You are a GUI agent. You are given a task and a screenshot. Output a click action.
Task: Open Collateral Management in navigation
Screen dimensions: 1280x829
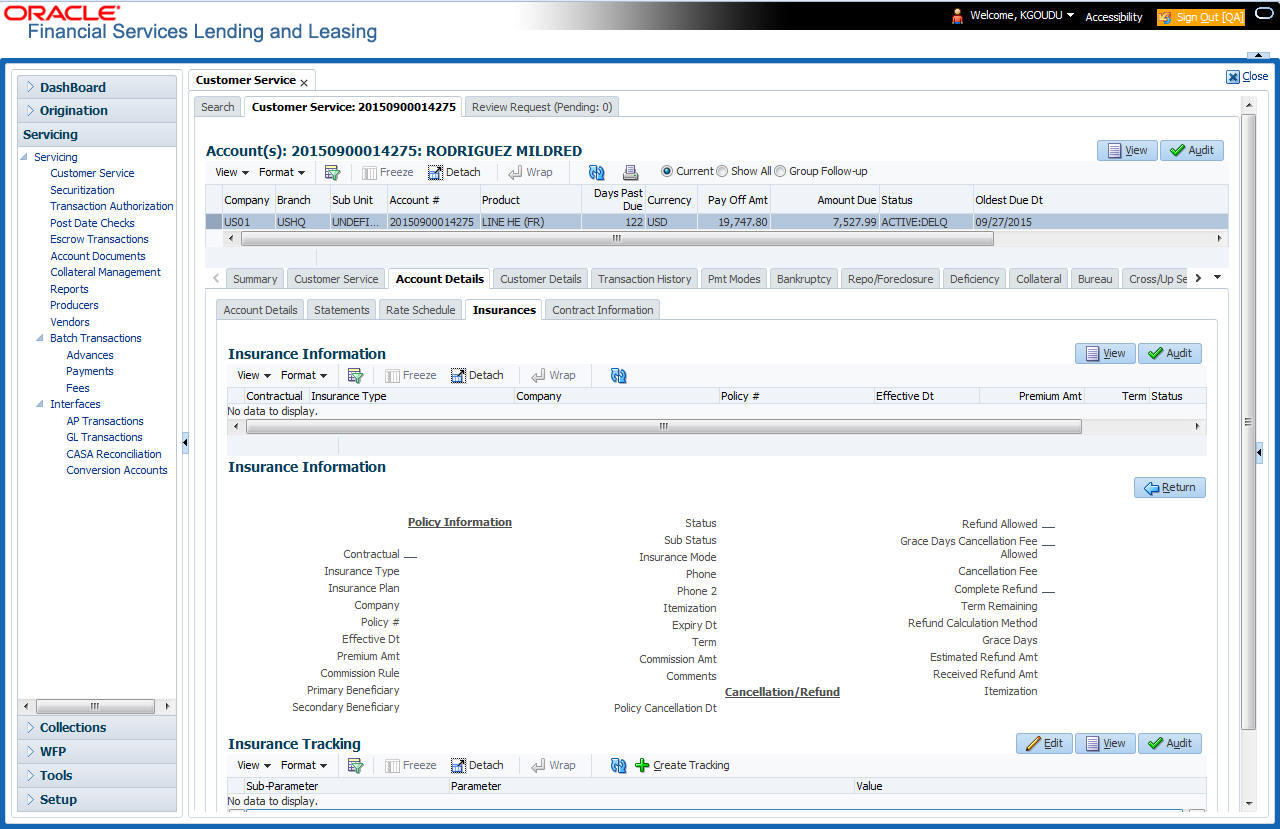pos(105,272)
